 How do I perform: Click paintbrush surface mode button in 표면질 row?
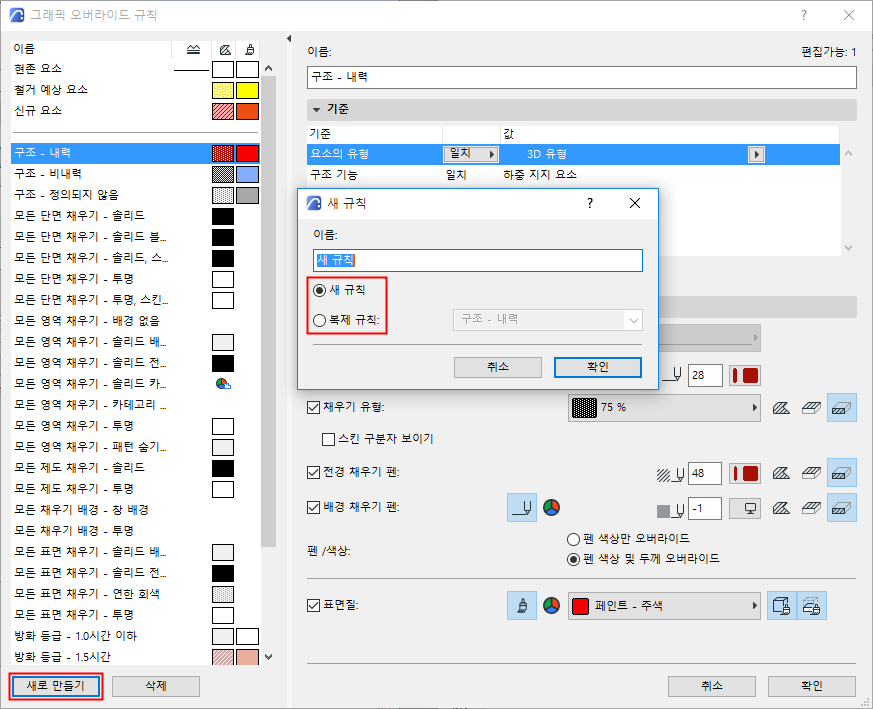click(x=522, y=605)
